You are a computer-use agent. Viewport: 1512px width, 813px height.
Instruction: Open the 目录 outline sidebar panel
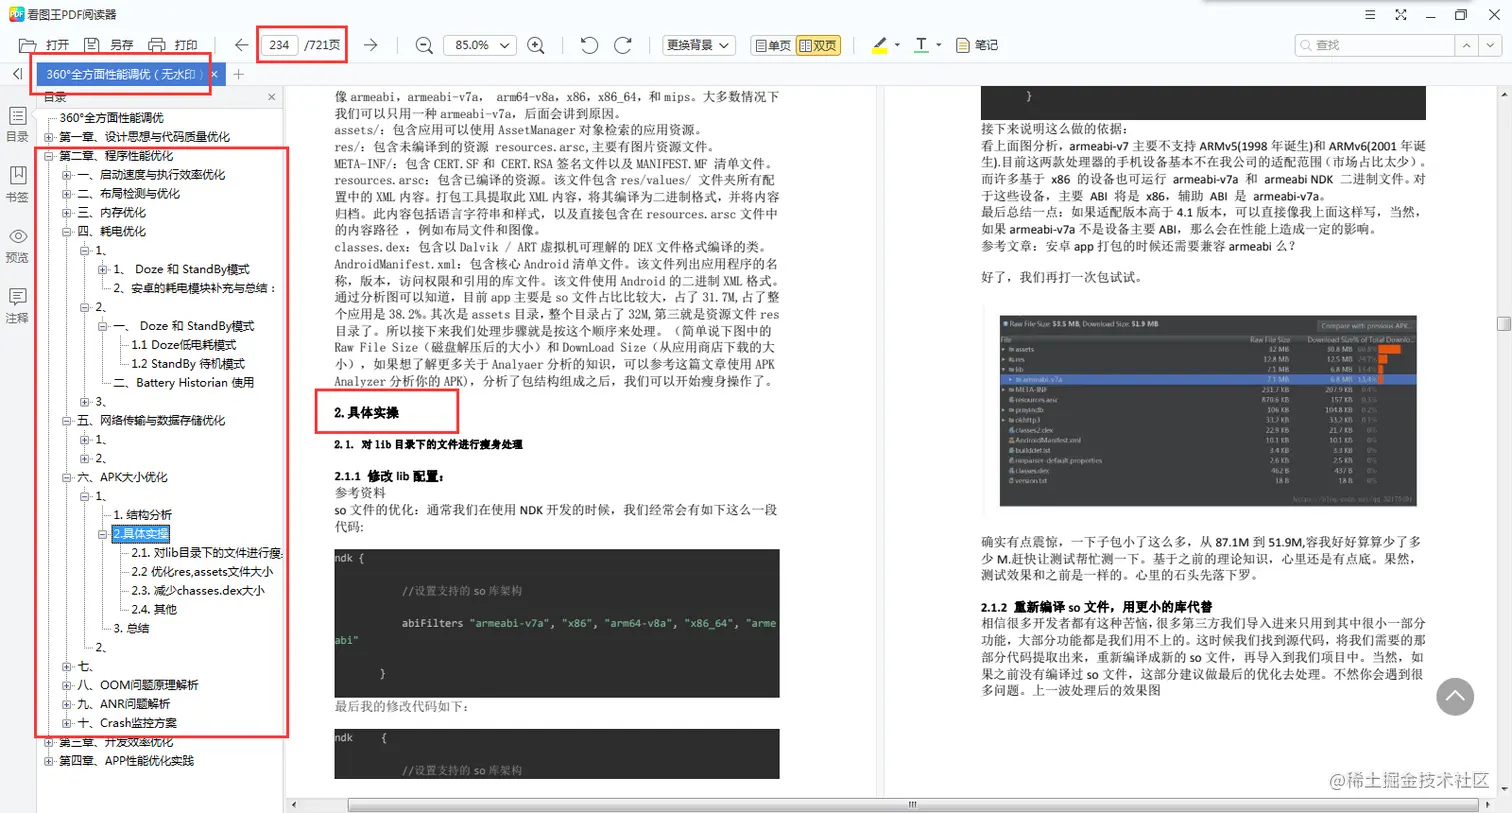coord(17,125)
